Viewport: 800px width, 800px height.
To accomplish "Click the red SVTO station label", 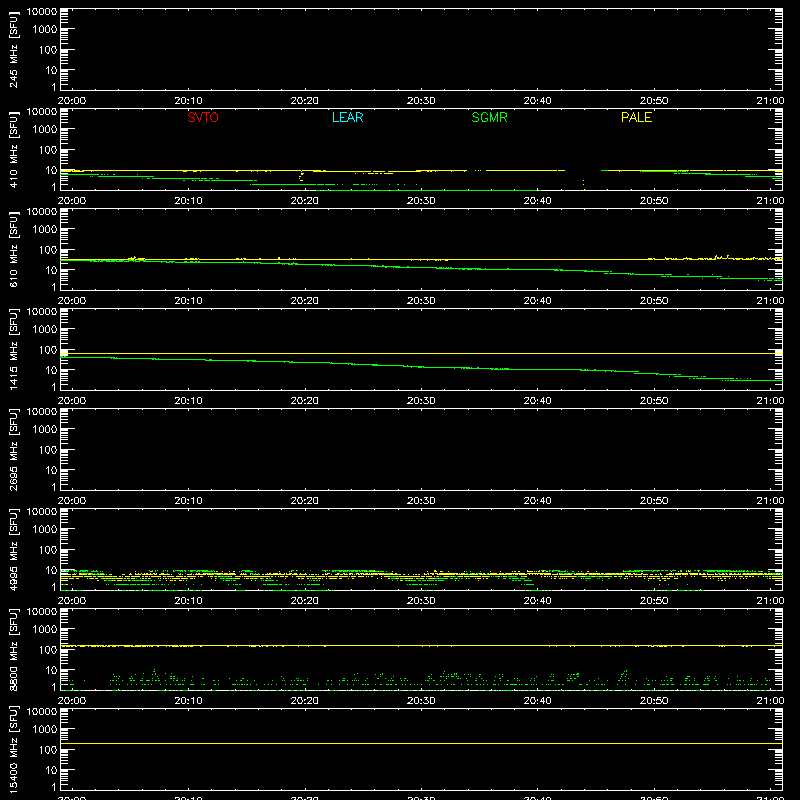I will [x=203, y=117].
